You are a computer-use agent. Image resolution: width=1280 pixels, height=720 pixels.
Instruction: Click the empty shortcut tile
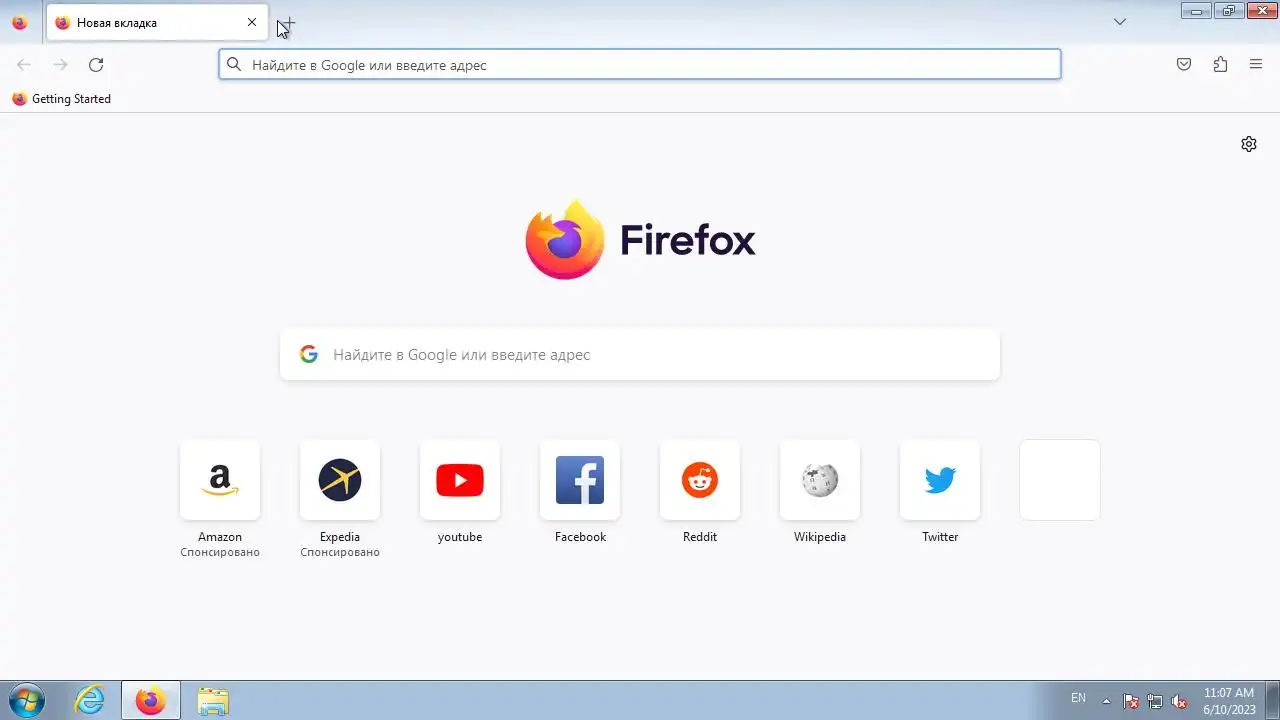point(1060,480)
